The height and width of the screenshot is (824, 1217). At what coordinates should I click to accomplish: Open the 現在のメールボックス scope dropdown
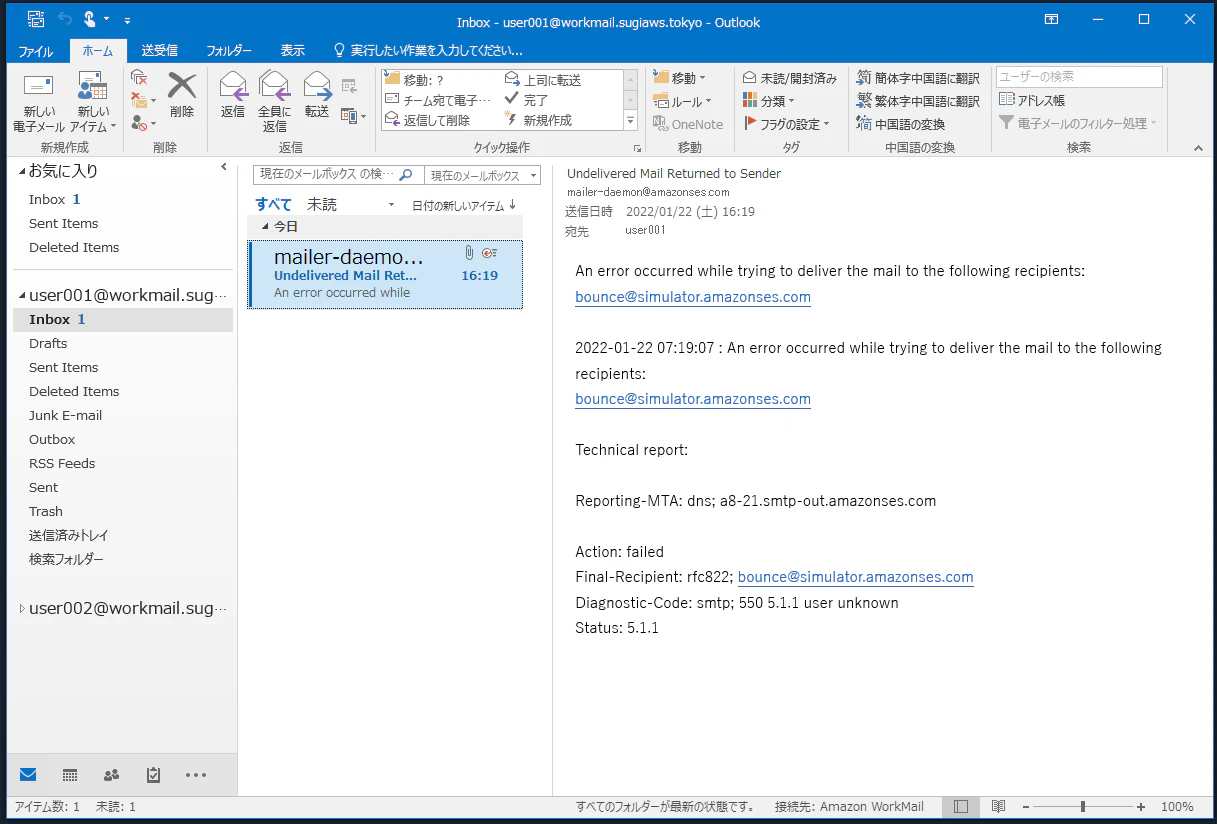483,175
